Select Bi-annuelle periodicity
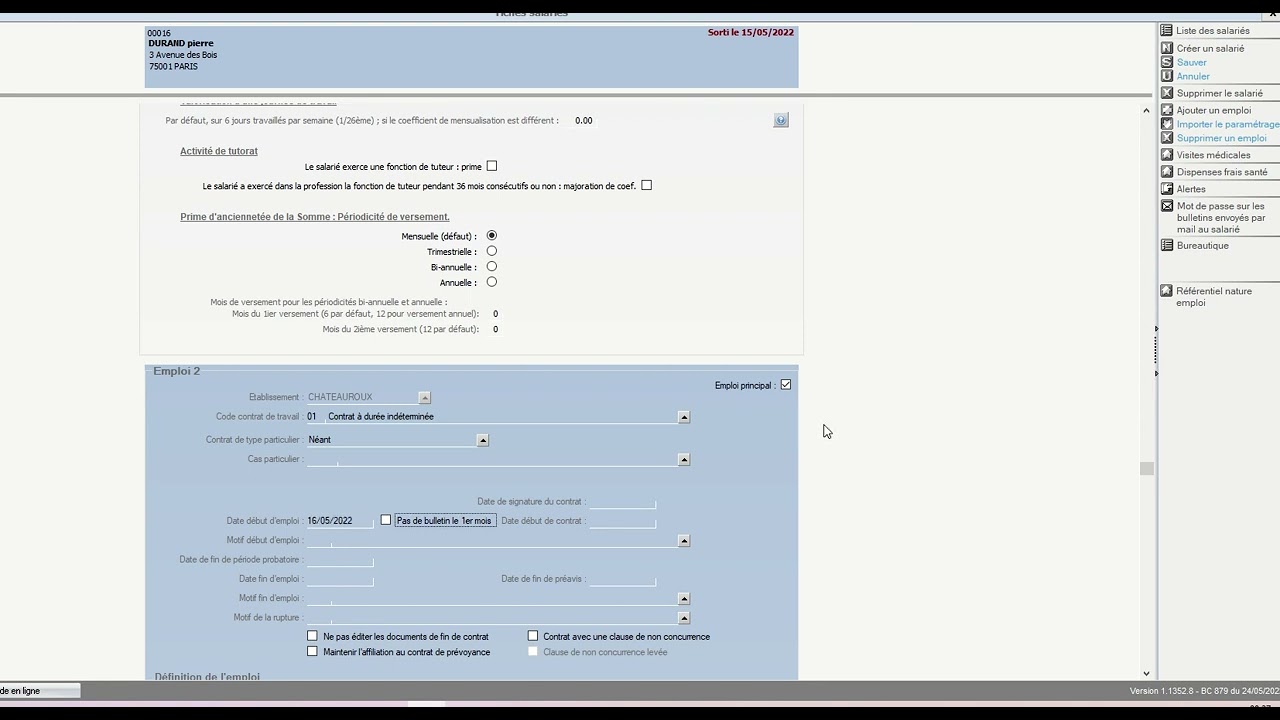The height and width of the screenshot is (720, 1280). pos(491,267)
